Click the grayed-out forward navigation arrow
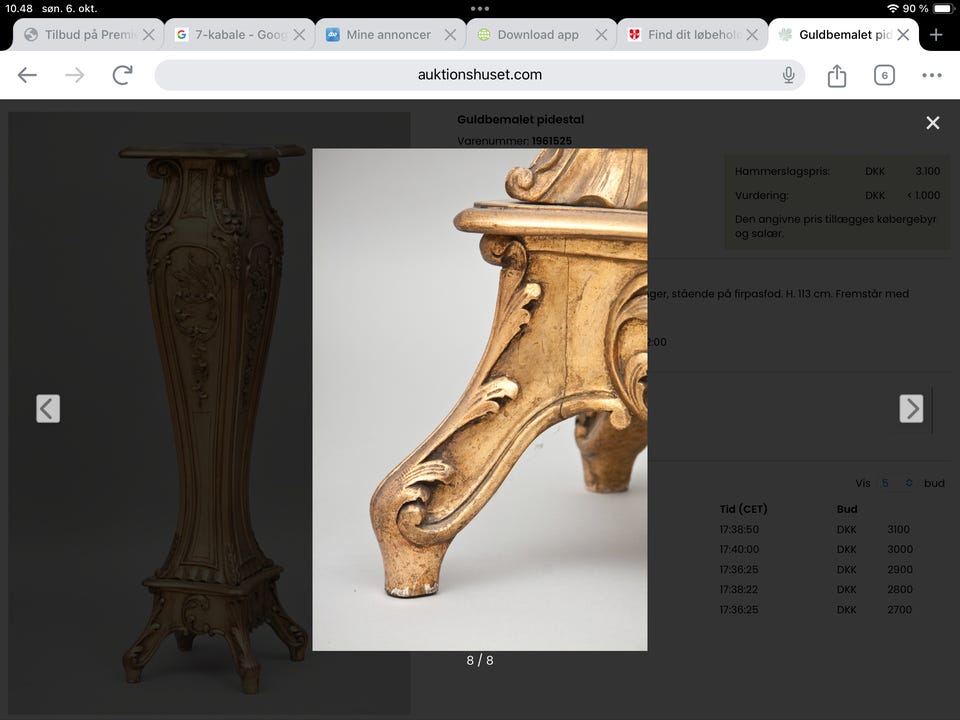960x720 pixels. point(74,74)
